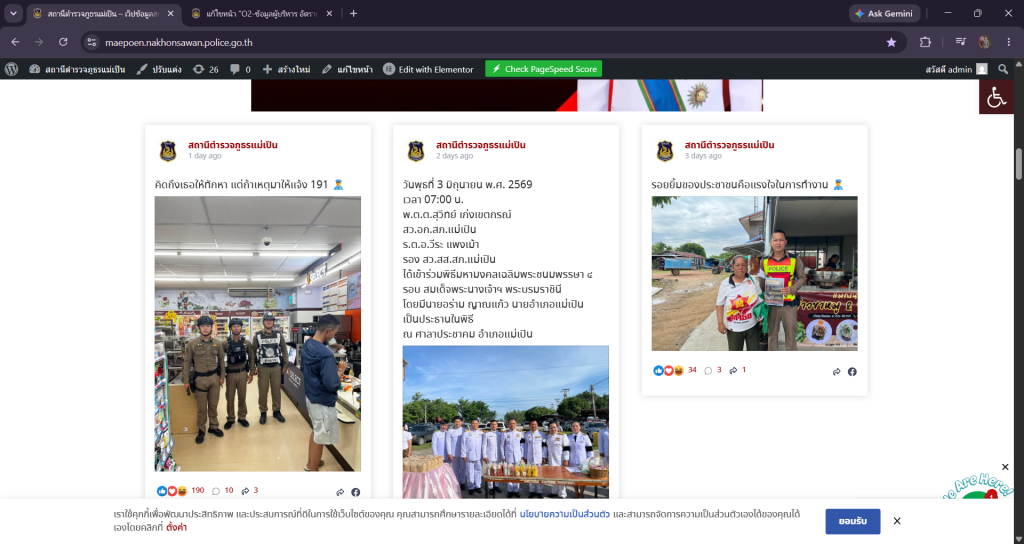1024x544 pixels.
Task: View site information icon in address bar
Action: (x=92, y=42)
